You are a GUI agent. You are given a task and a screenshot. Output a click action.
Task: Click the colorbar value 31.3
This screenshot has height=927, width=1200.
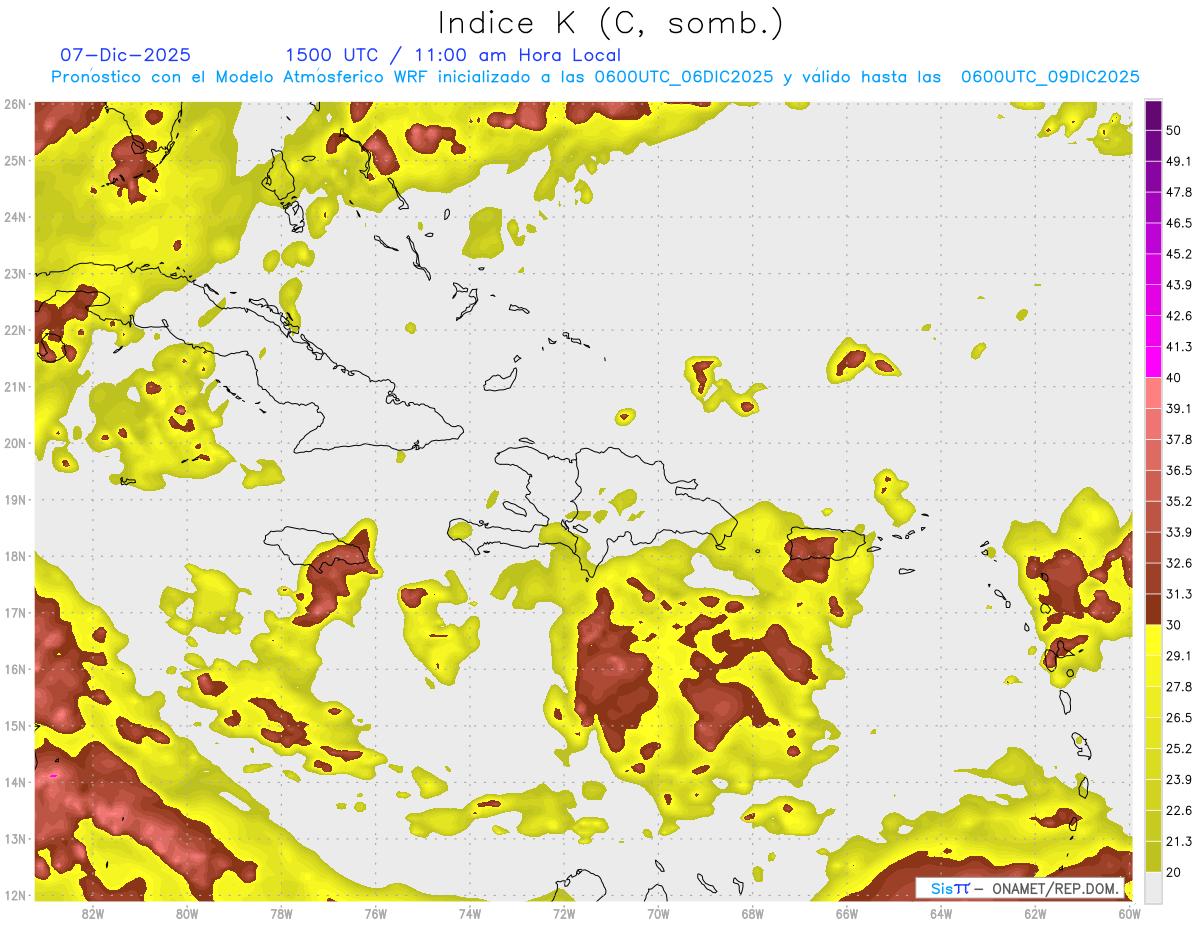click(1179, 593)
